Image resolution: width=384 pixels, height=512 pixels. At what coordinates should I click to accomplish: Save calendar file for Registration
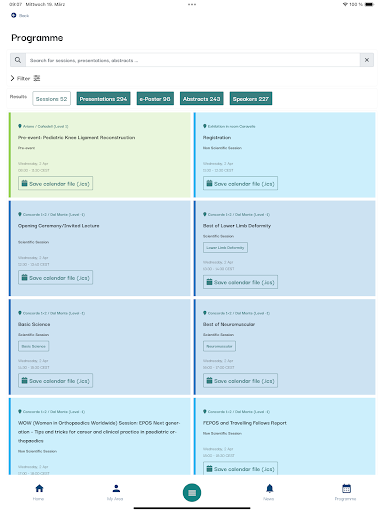click(x=240, y=184)
